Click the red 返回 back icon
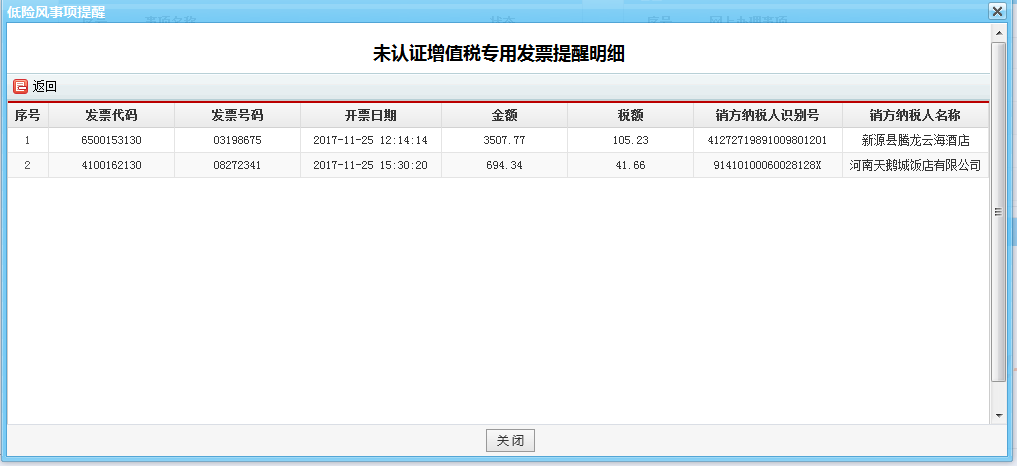Viewport: 1017px width, 466px height. 20,87
